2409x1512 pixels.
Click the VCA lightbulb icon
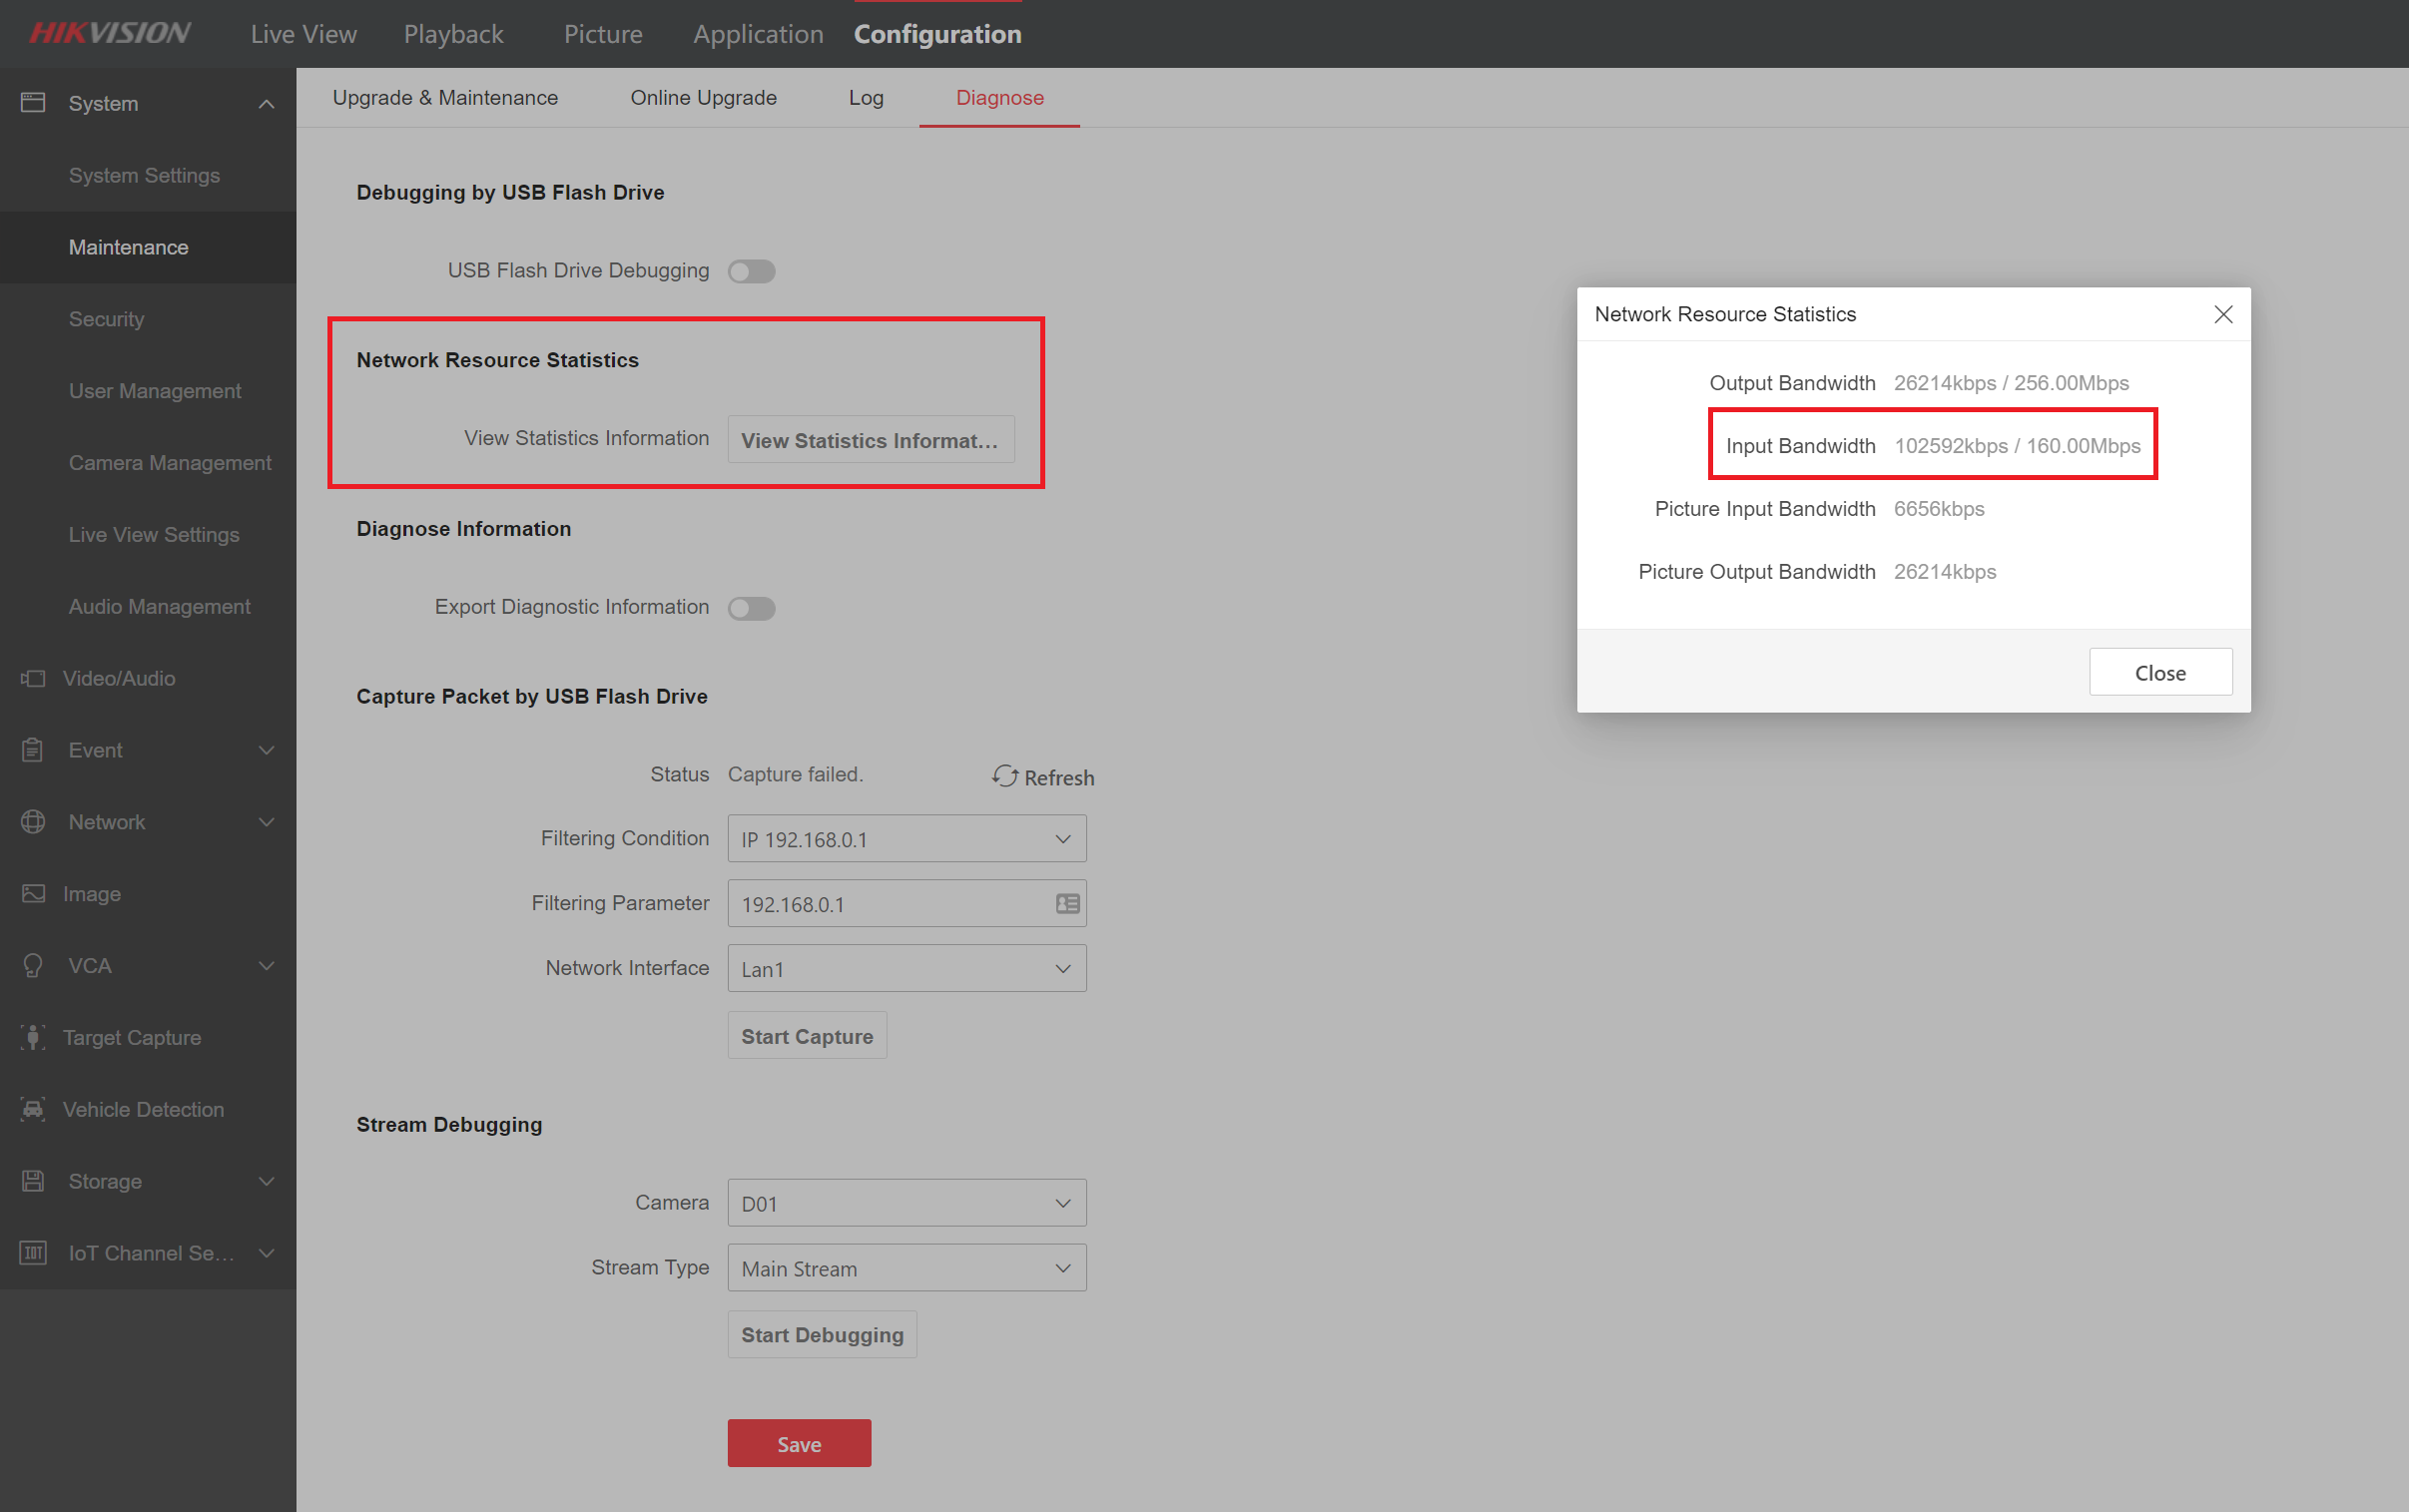tap(33, 965)
